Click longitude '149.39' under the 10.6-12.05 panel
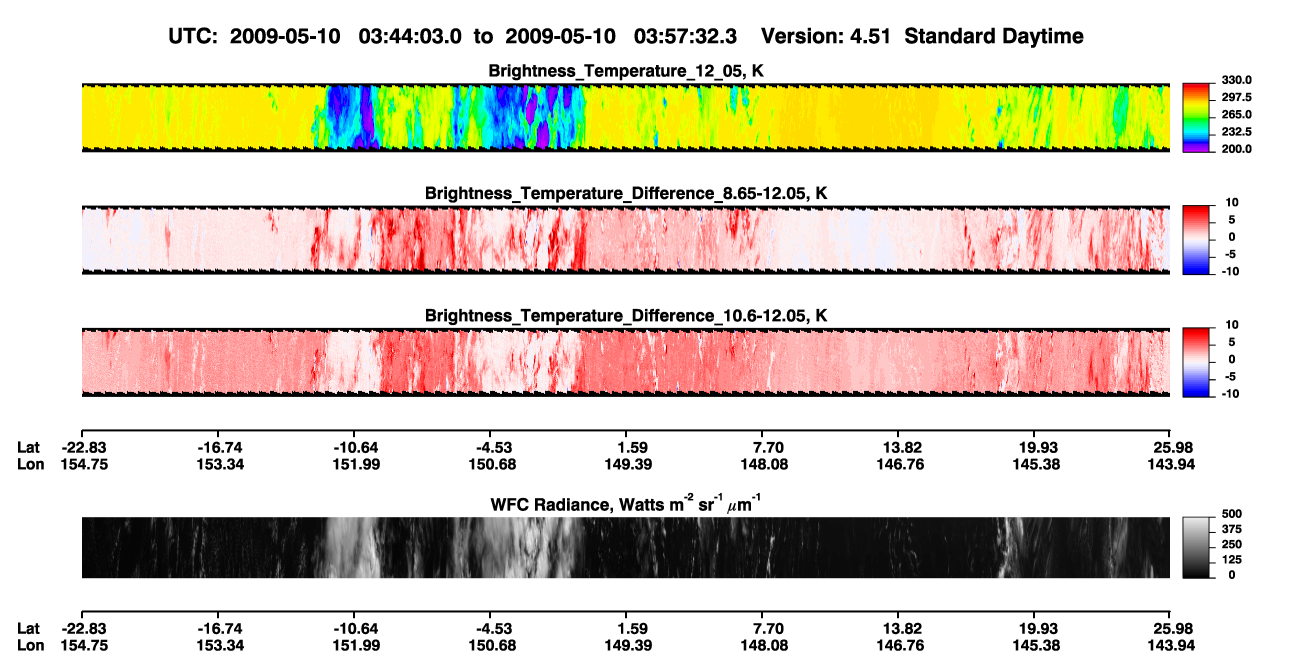This screenshot has width=1300, height=667. click(626, 463)
